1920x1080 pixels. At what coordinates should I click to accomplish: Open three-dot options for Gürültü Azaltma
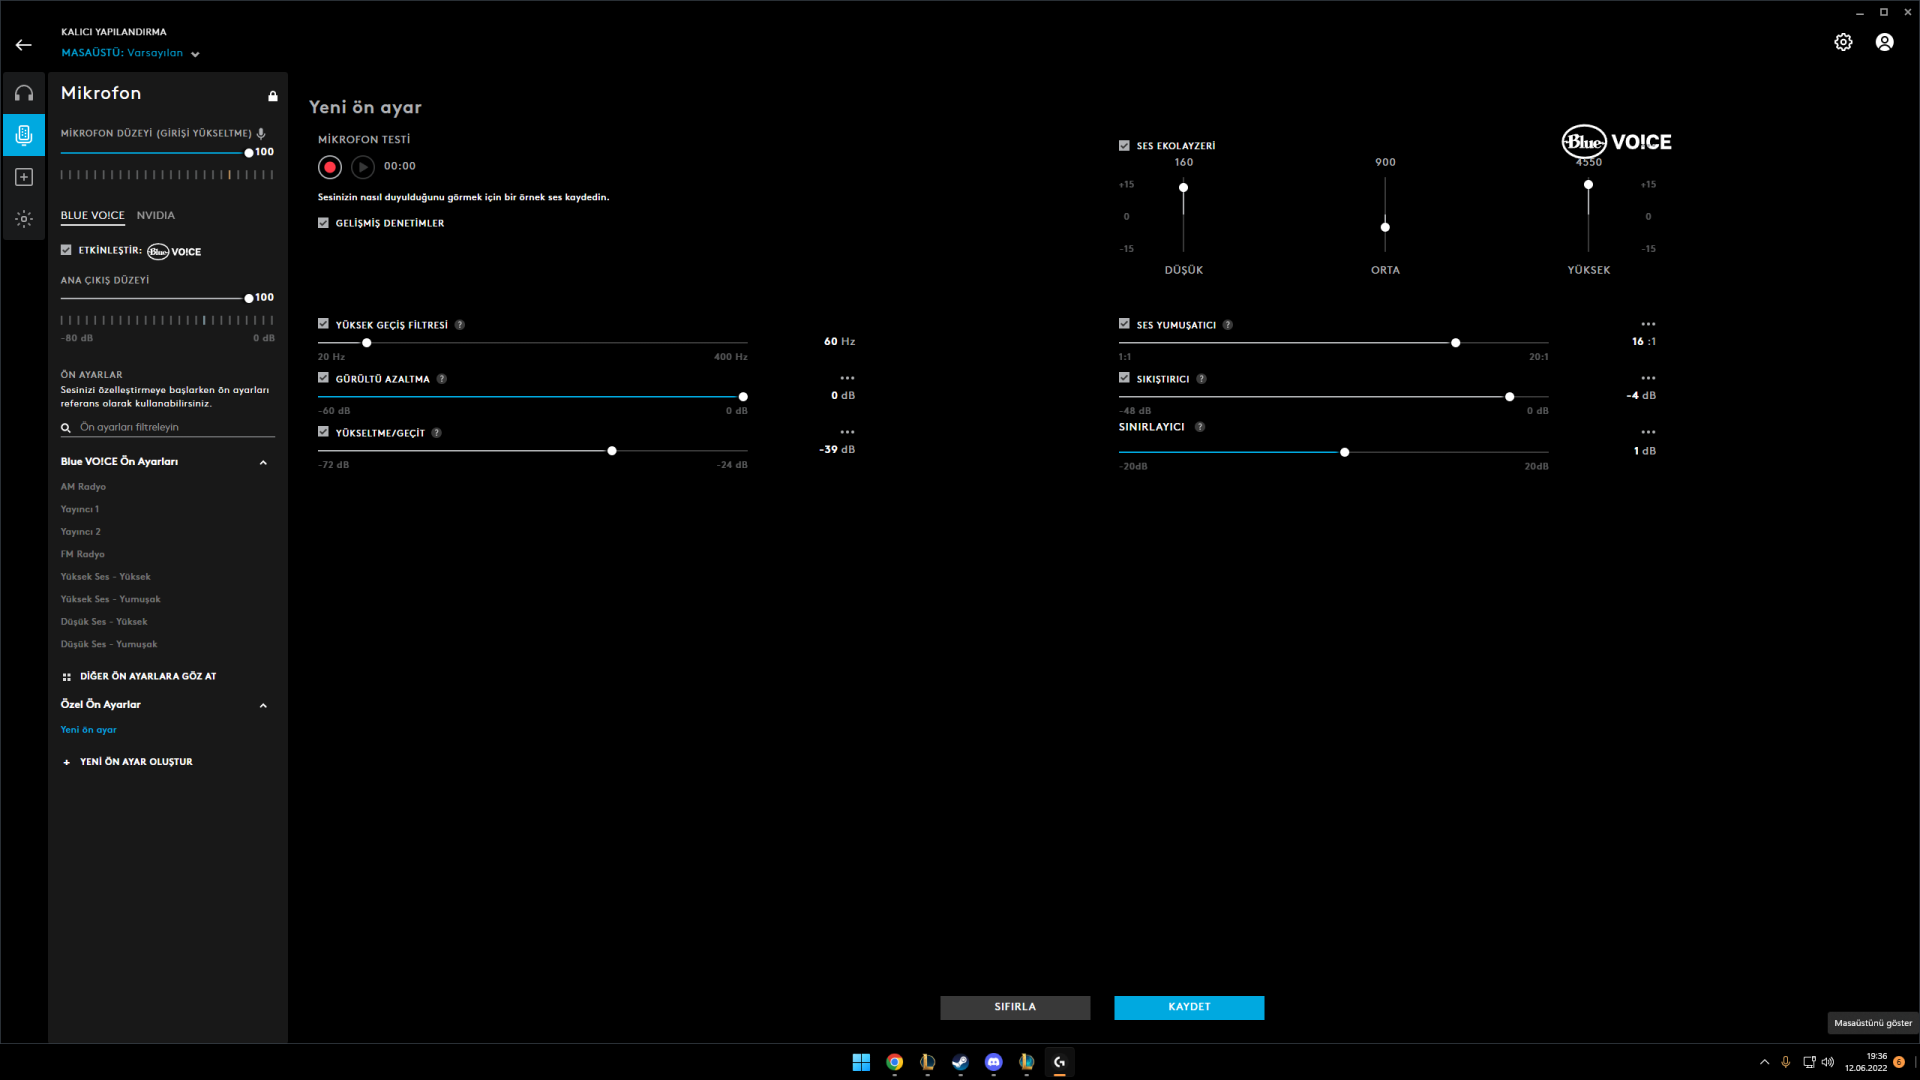847,378
